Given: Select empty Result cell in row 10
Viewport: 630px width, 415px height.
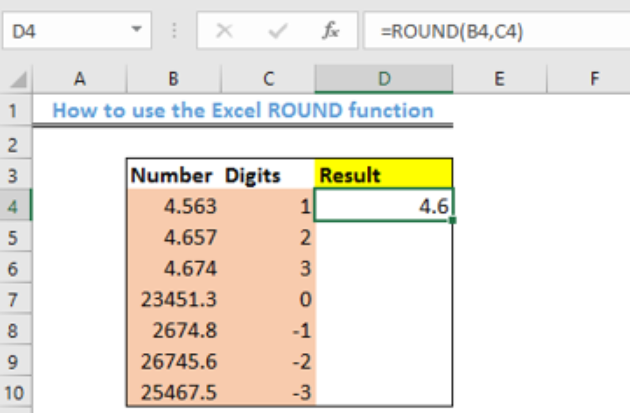Looking at the screenshot, I should click(384, 392).
